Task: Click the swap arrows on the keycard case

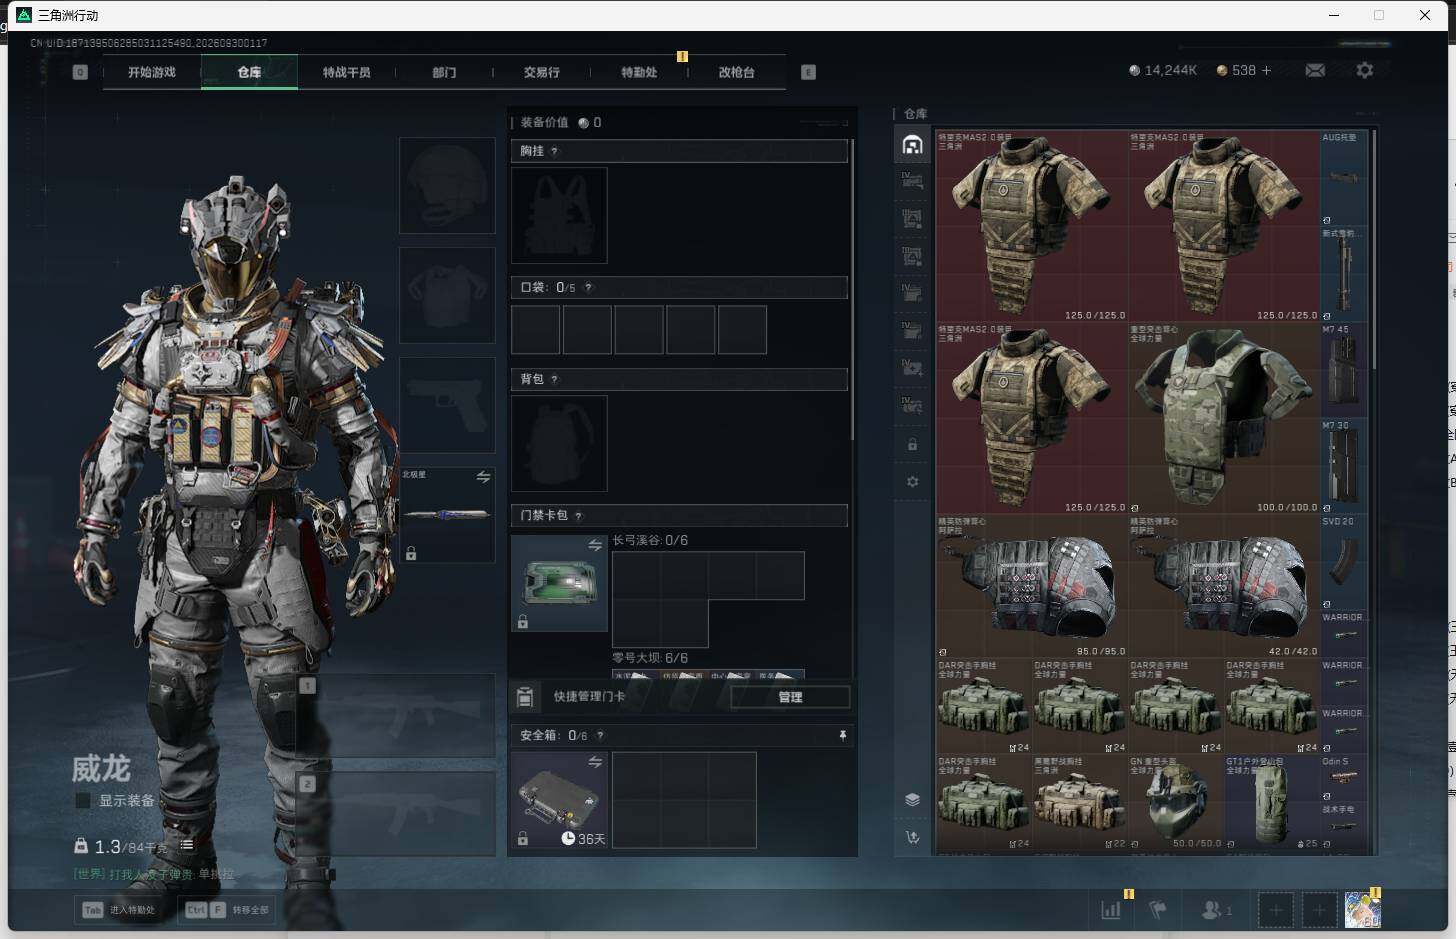Action: pyautogui.click(x=595, y=545)
